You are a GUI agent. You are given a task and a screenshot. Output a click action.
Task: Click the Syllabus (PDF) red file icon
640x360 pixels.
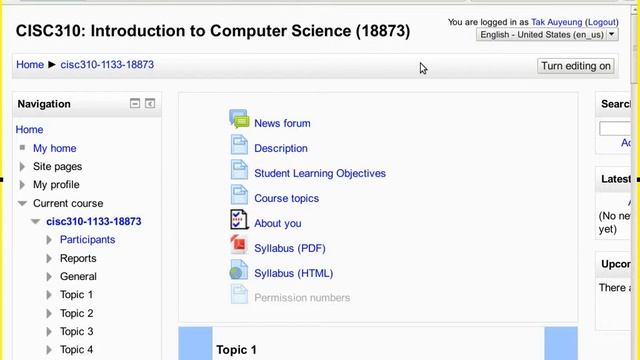point(239,244)
